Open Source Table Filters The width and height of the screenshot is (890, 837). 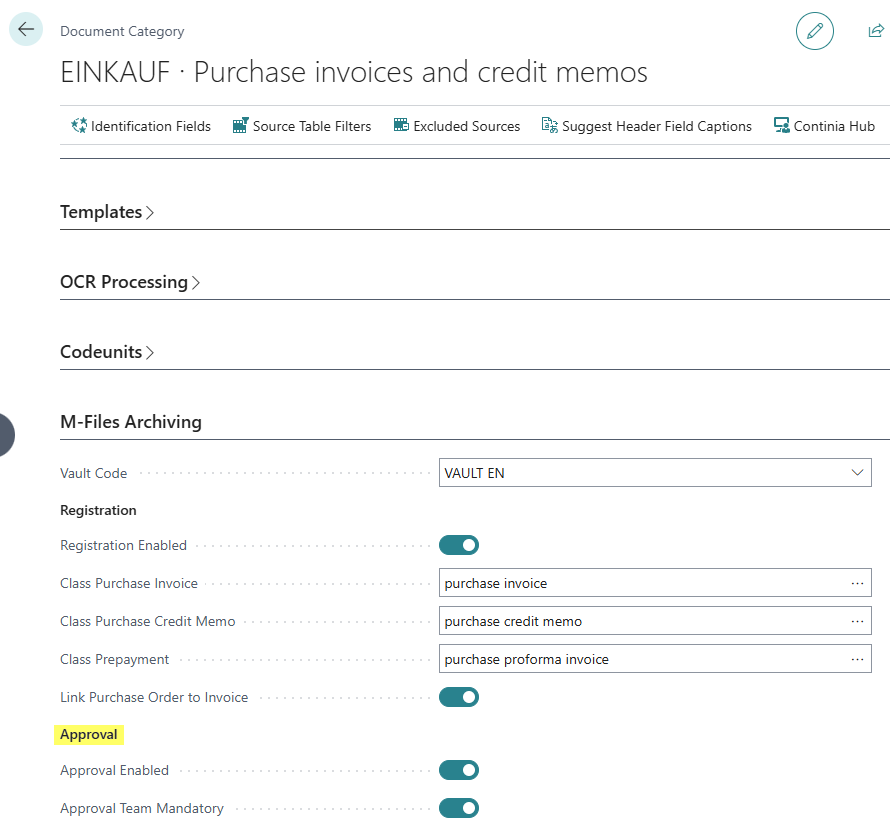301,126
